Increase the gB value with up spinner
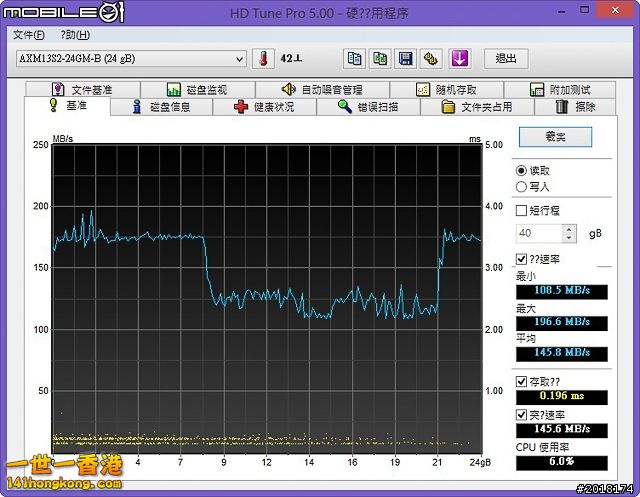Screen dimensions: 640x497 tap(570, 228)
